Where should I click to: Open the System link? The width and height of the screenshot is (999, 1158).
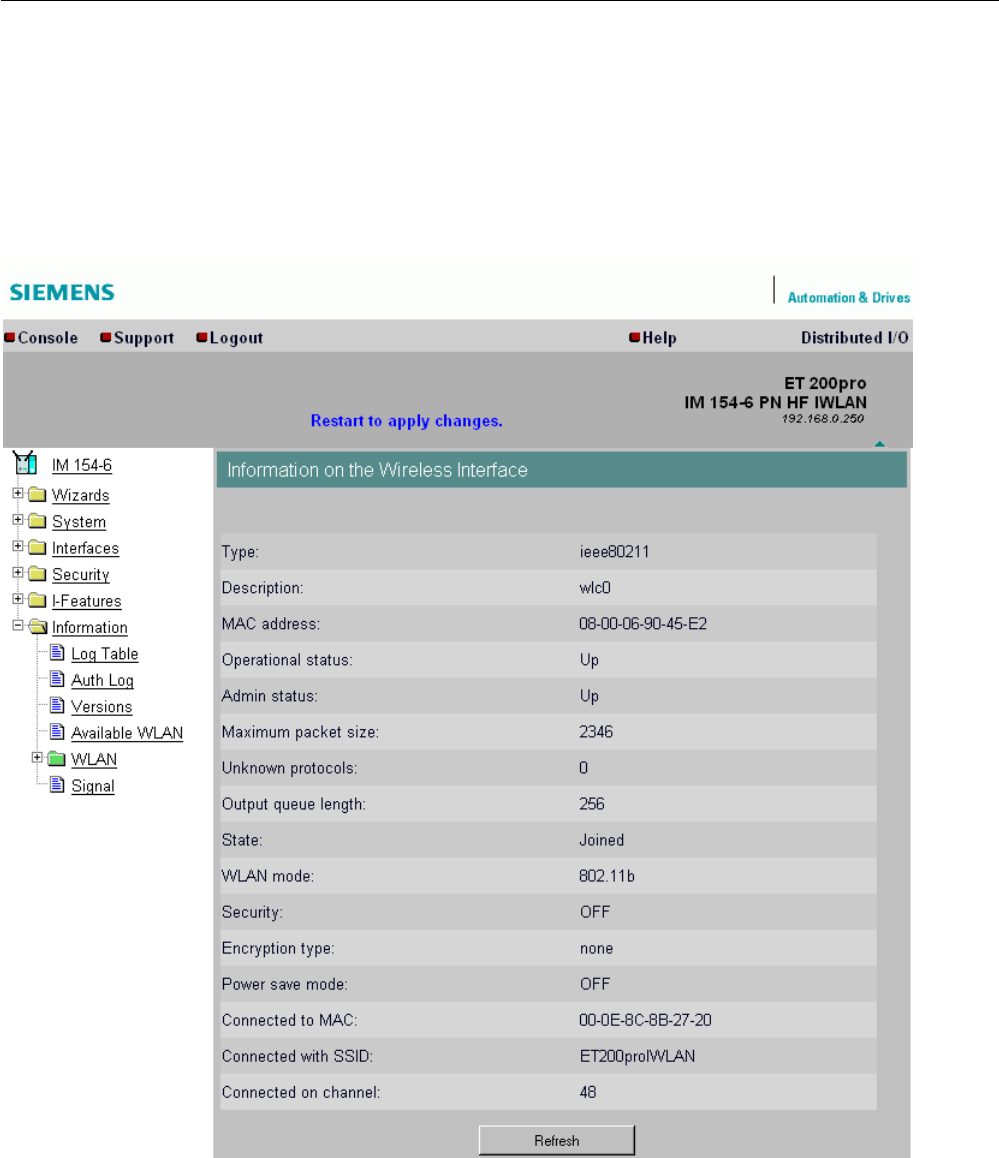click(79, 522)
